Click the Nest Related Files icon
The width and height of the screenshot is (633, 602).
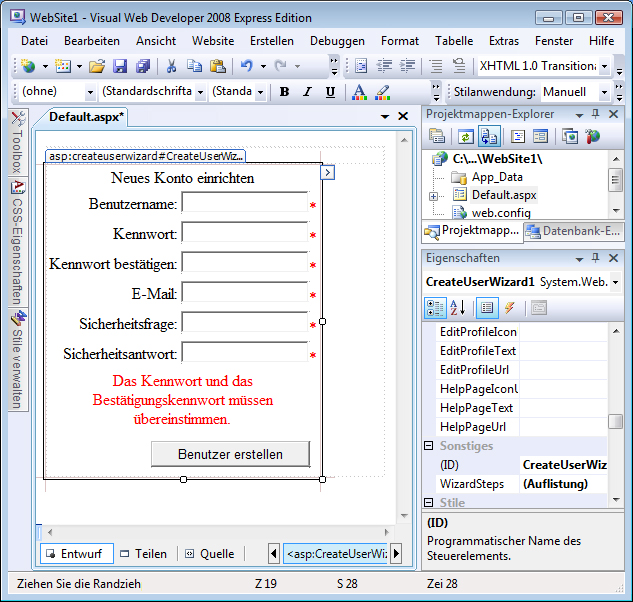(489, 136)
